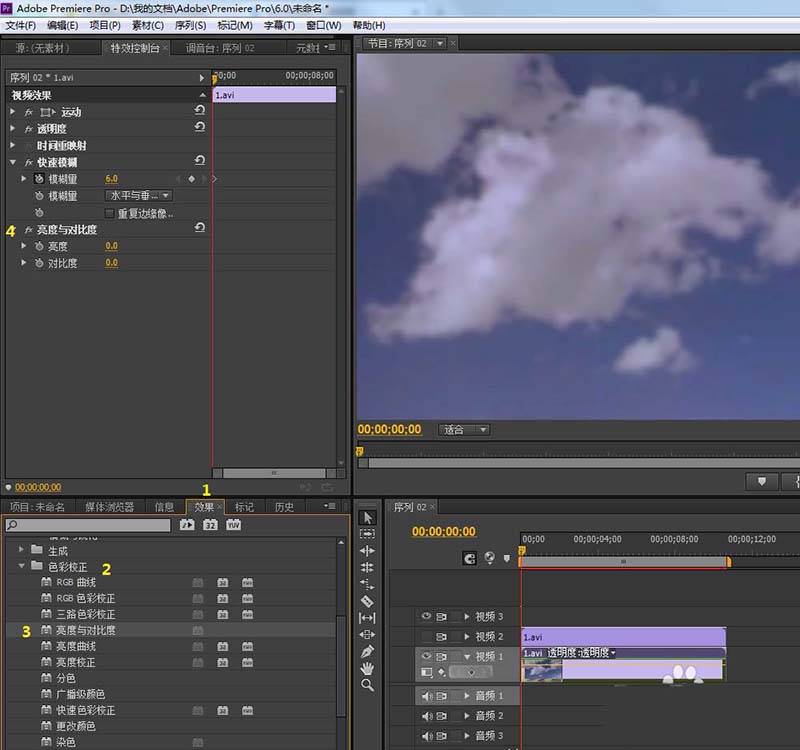The image size is (800, 750).
Task: Click the 模糊量 value 6.0
Action: [x=111, y=179]
